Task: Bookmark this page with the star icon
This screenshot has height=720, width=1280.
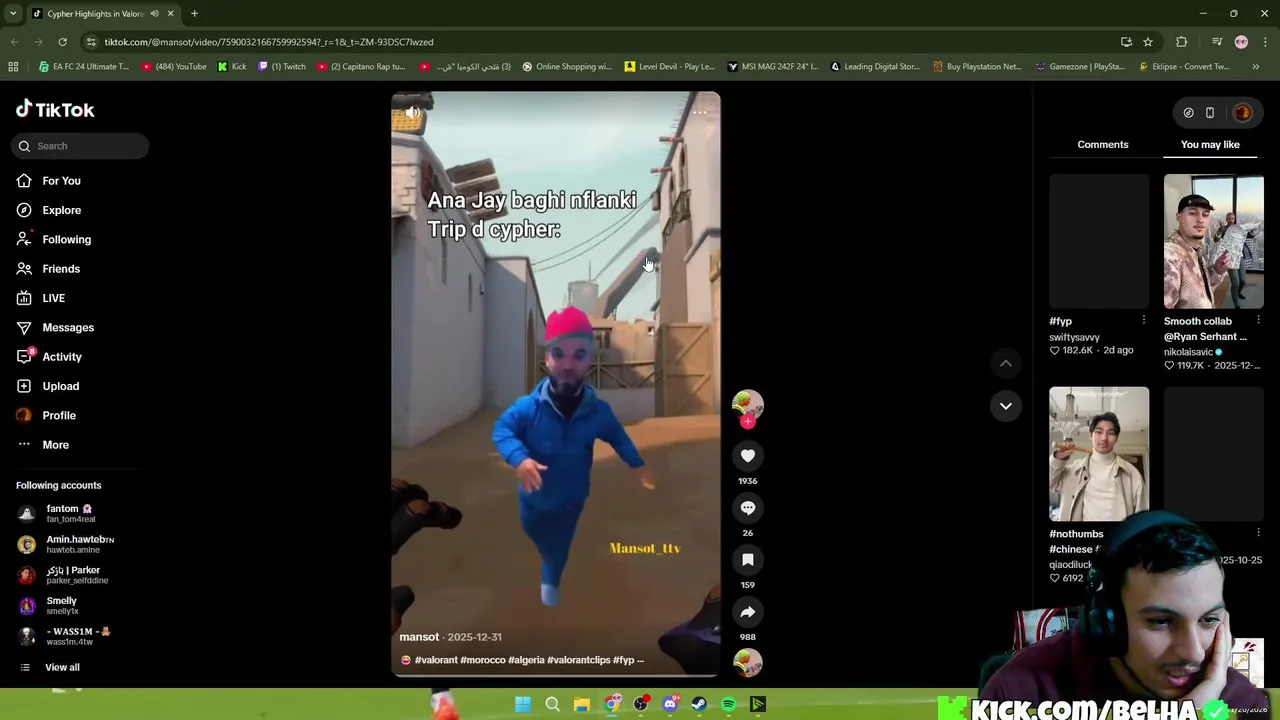Action: coord(1148,42)
